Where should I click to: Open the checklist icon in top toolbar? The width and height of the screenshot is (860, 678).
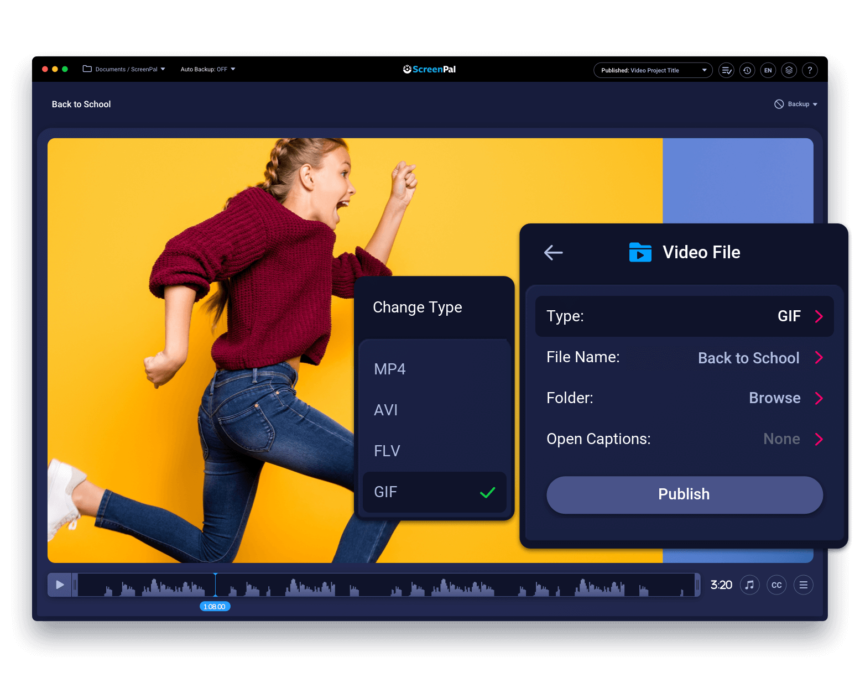(726, 70)
